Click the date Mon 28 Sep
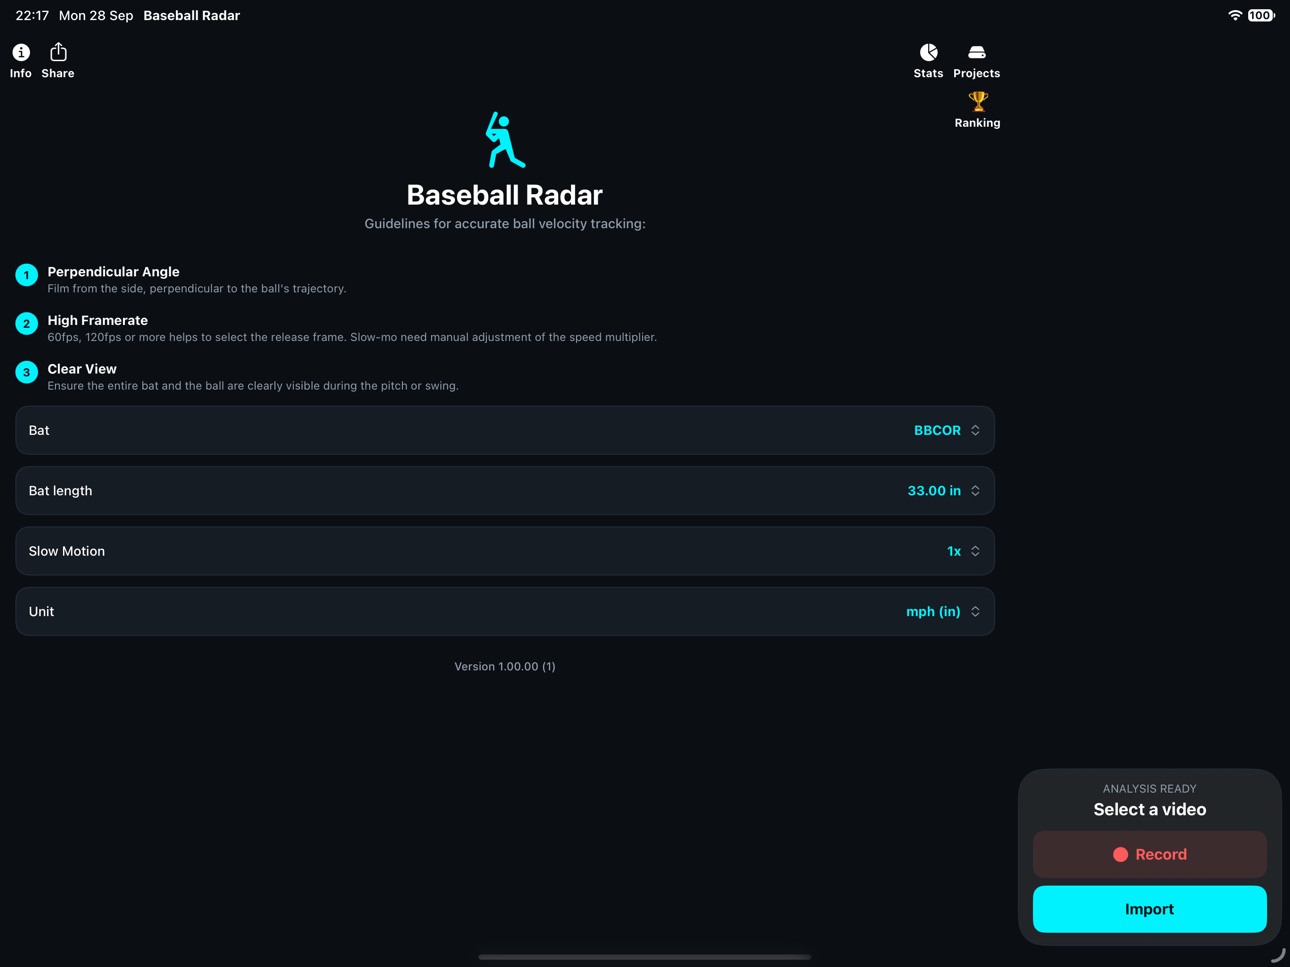The width and height of the screenshot is (1290, 967). [96, 15]
